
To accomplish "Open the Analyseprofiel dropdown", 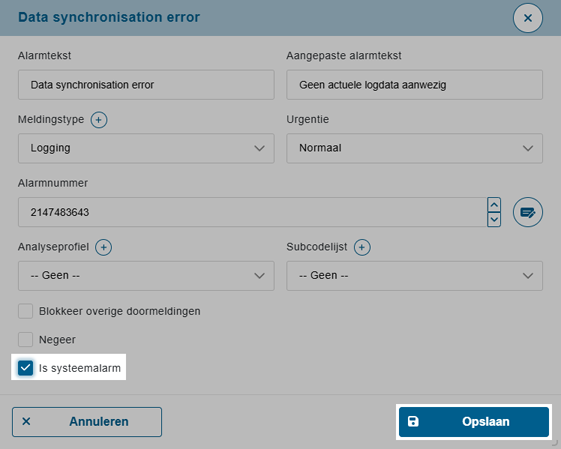I will tap(146, 276).
